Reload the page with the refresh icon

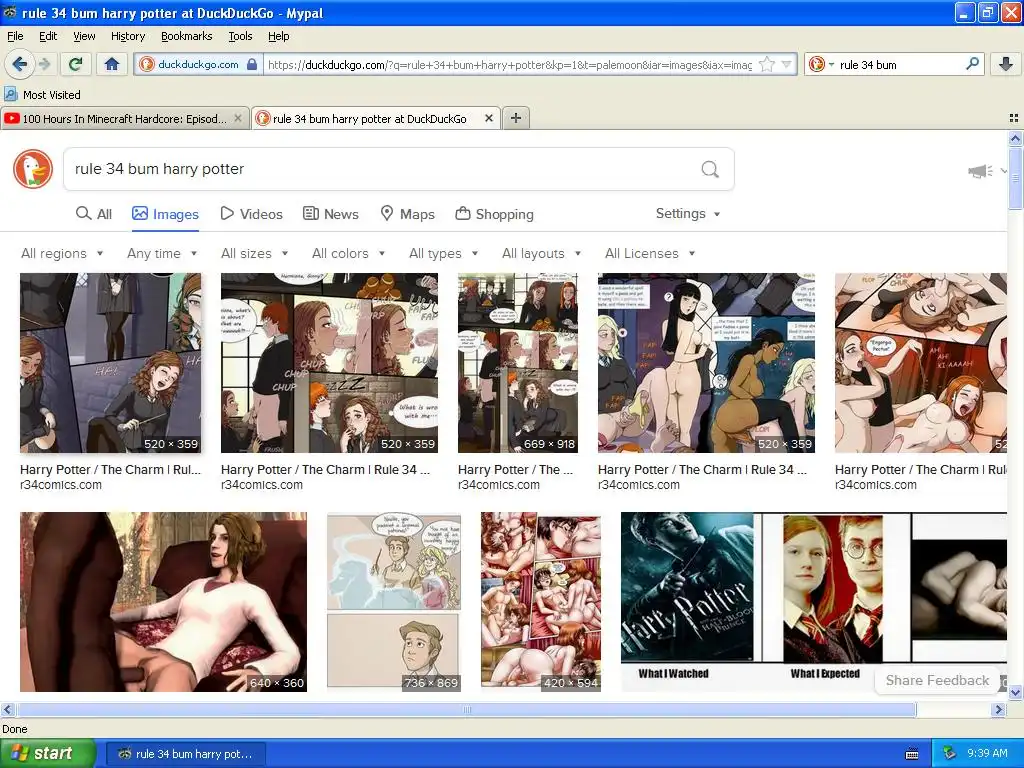[76, 64]
